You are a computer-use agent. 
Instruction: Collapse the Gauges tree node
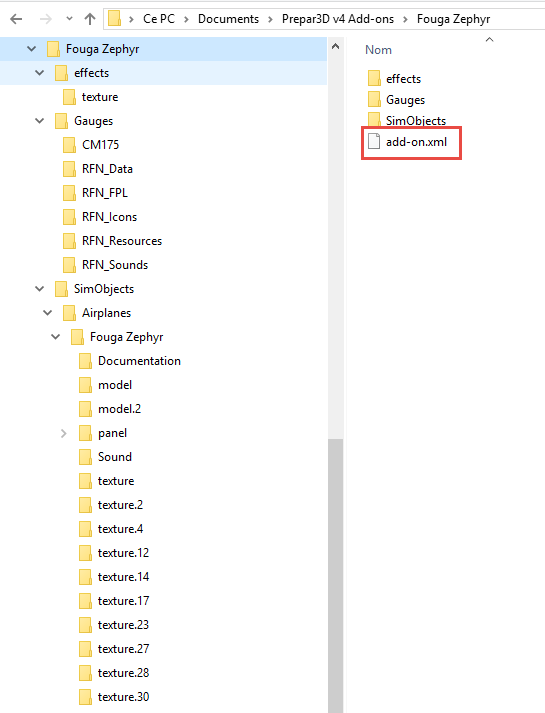(40, 121)
